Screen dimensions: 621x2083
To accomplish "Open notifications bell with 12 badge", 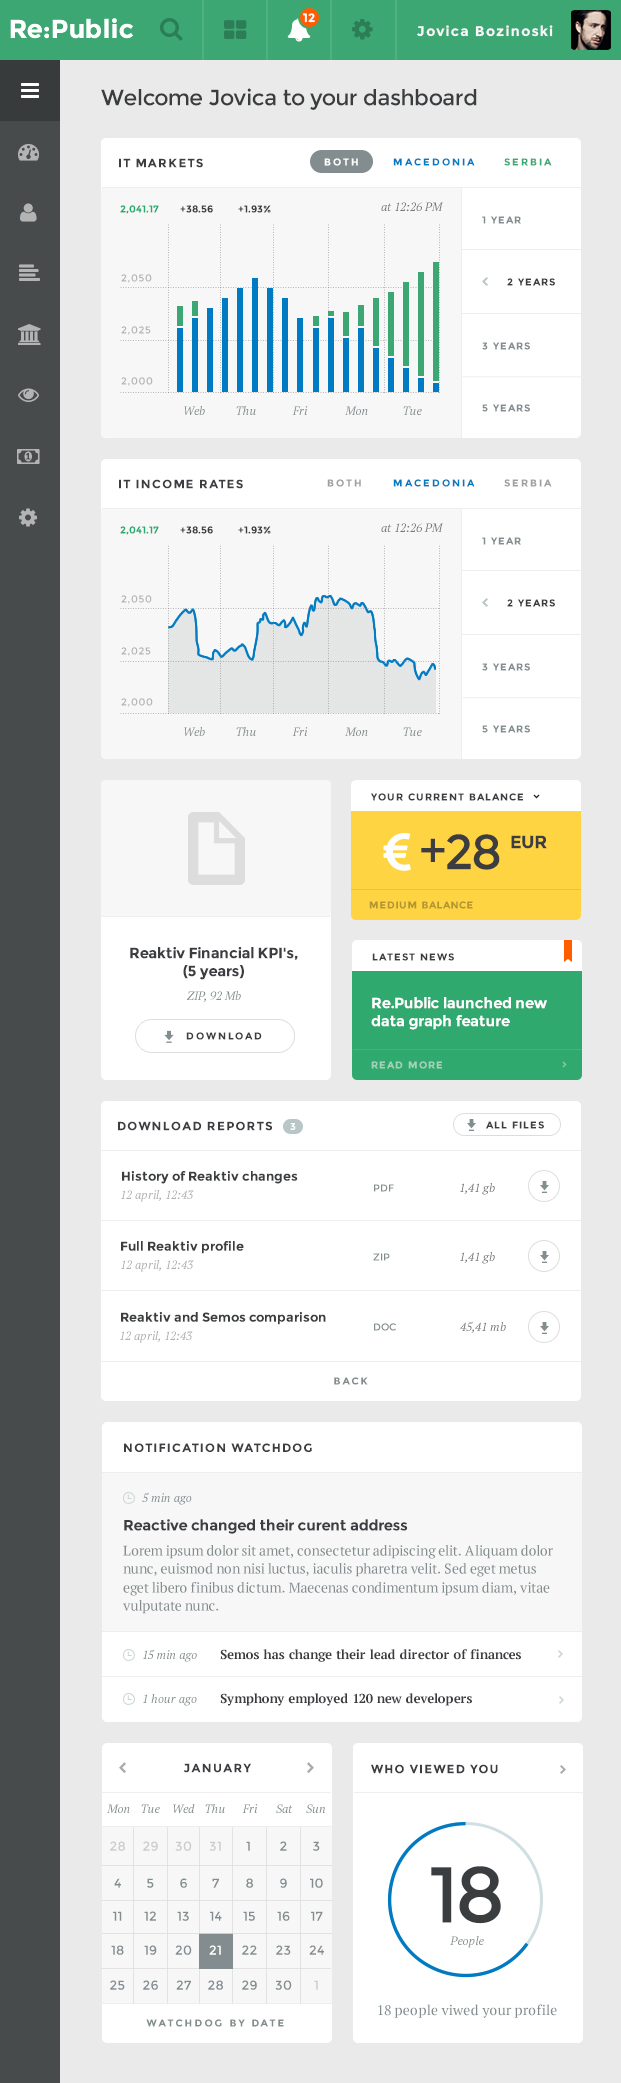I will point(299,30).
